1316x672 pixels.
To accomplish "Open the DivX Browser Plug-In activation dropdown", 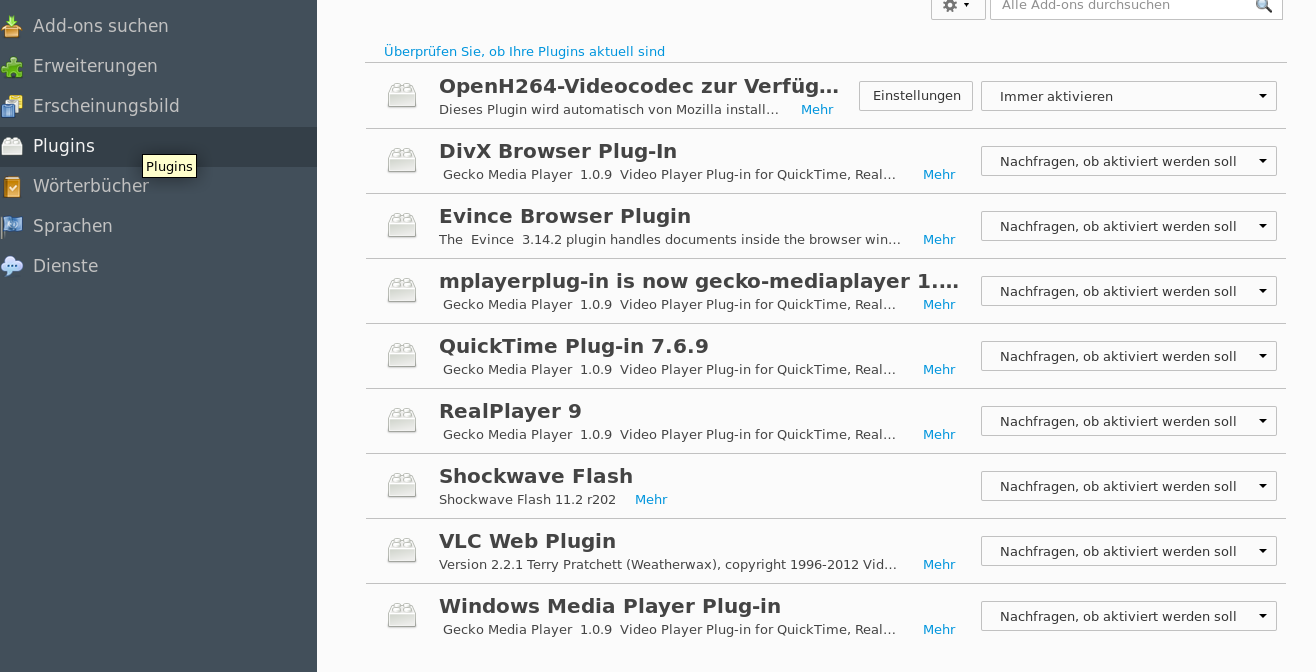I will click(1128, 161).
